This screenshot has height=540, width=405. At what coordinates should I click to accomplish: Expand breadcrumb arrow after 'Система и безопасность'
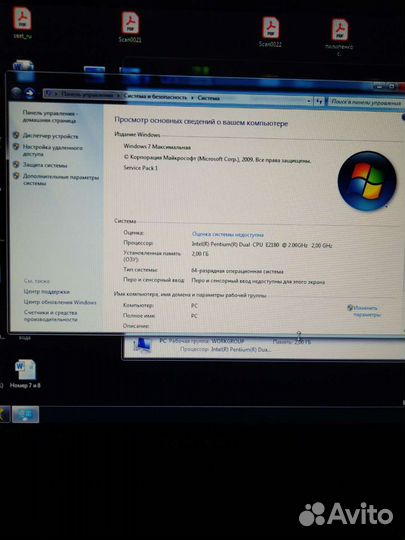coord(192,98)
